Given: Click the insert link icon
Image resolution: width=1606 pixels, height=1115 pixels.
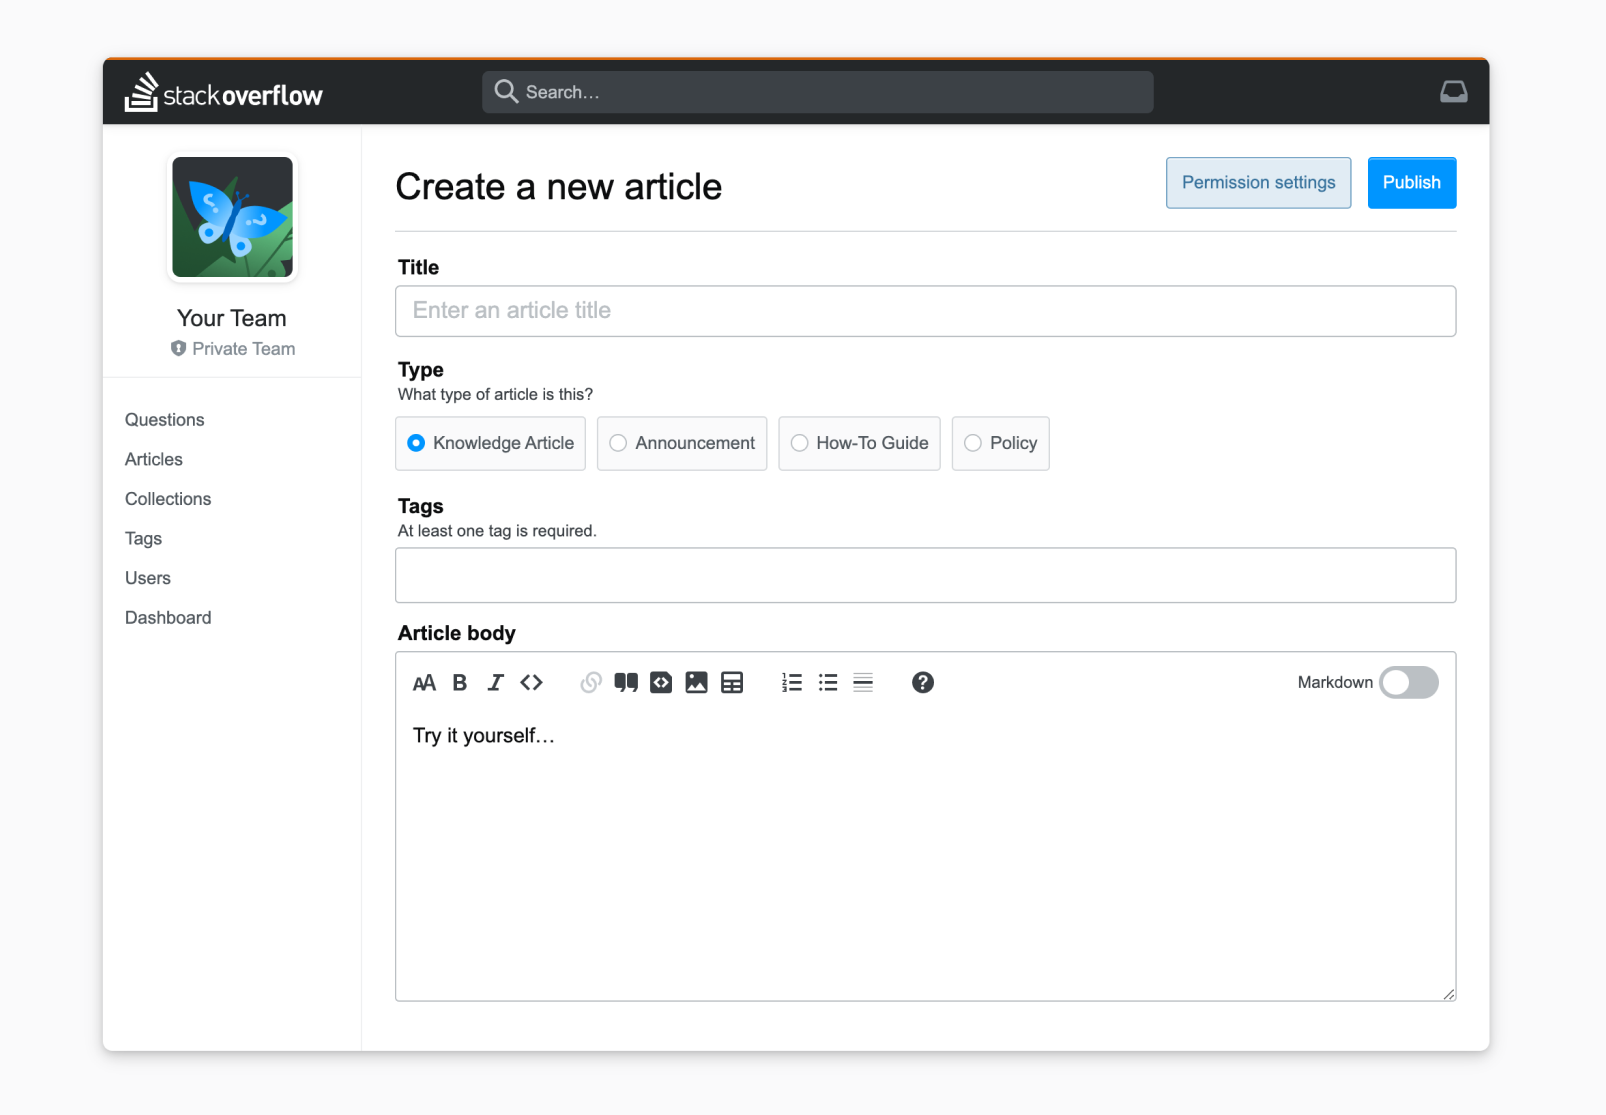Looking at the screenshot, I should coord(591,683).
